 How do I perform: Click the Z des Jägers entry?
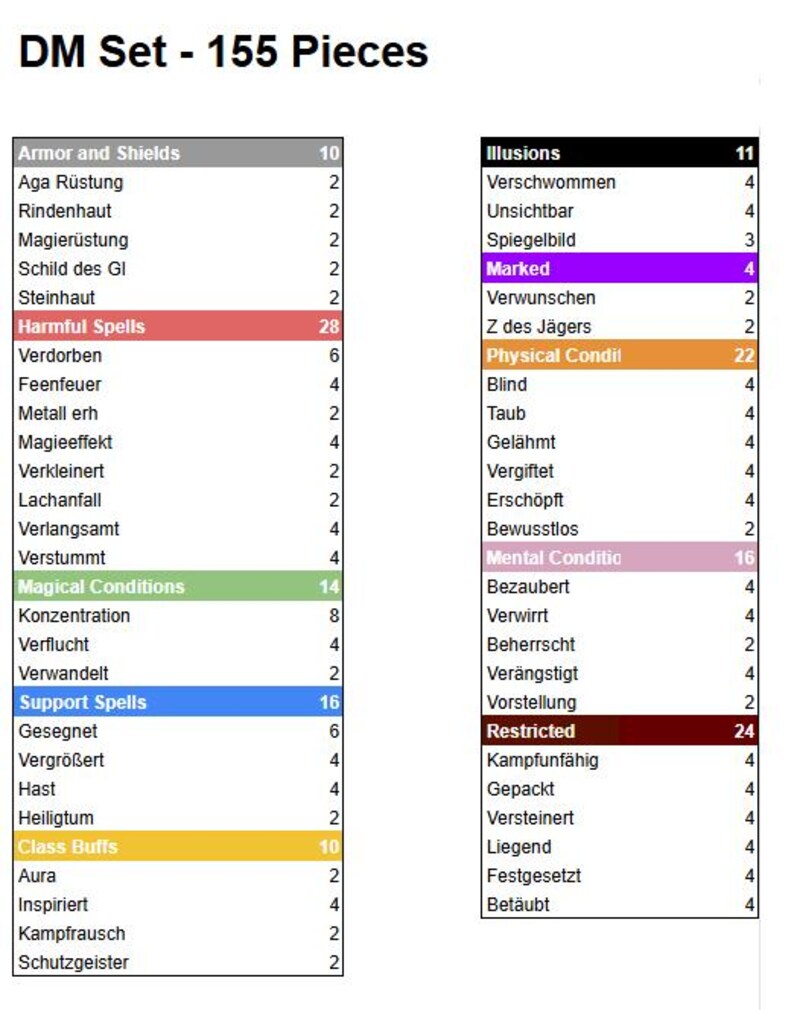tap(539, 327)
